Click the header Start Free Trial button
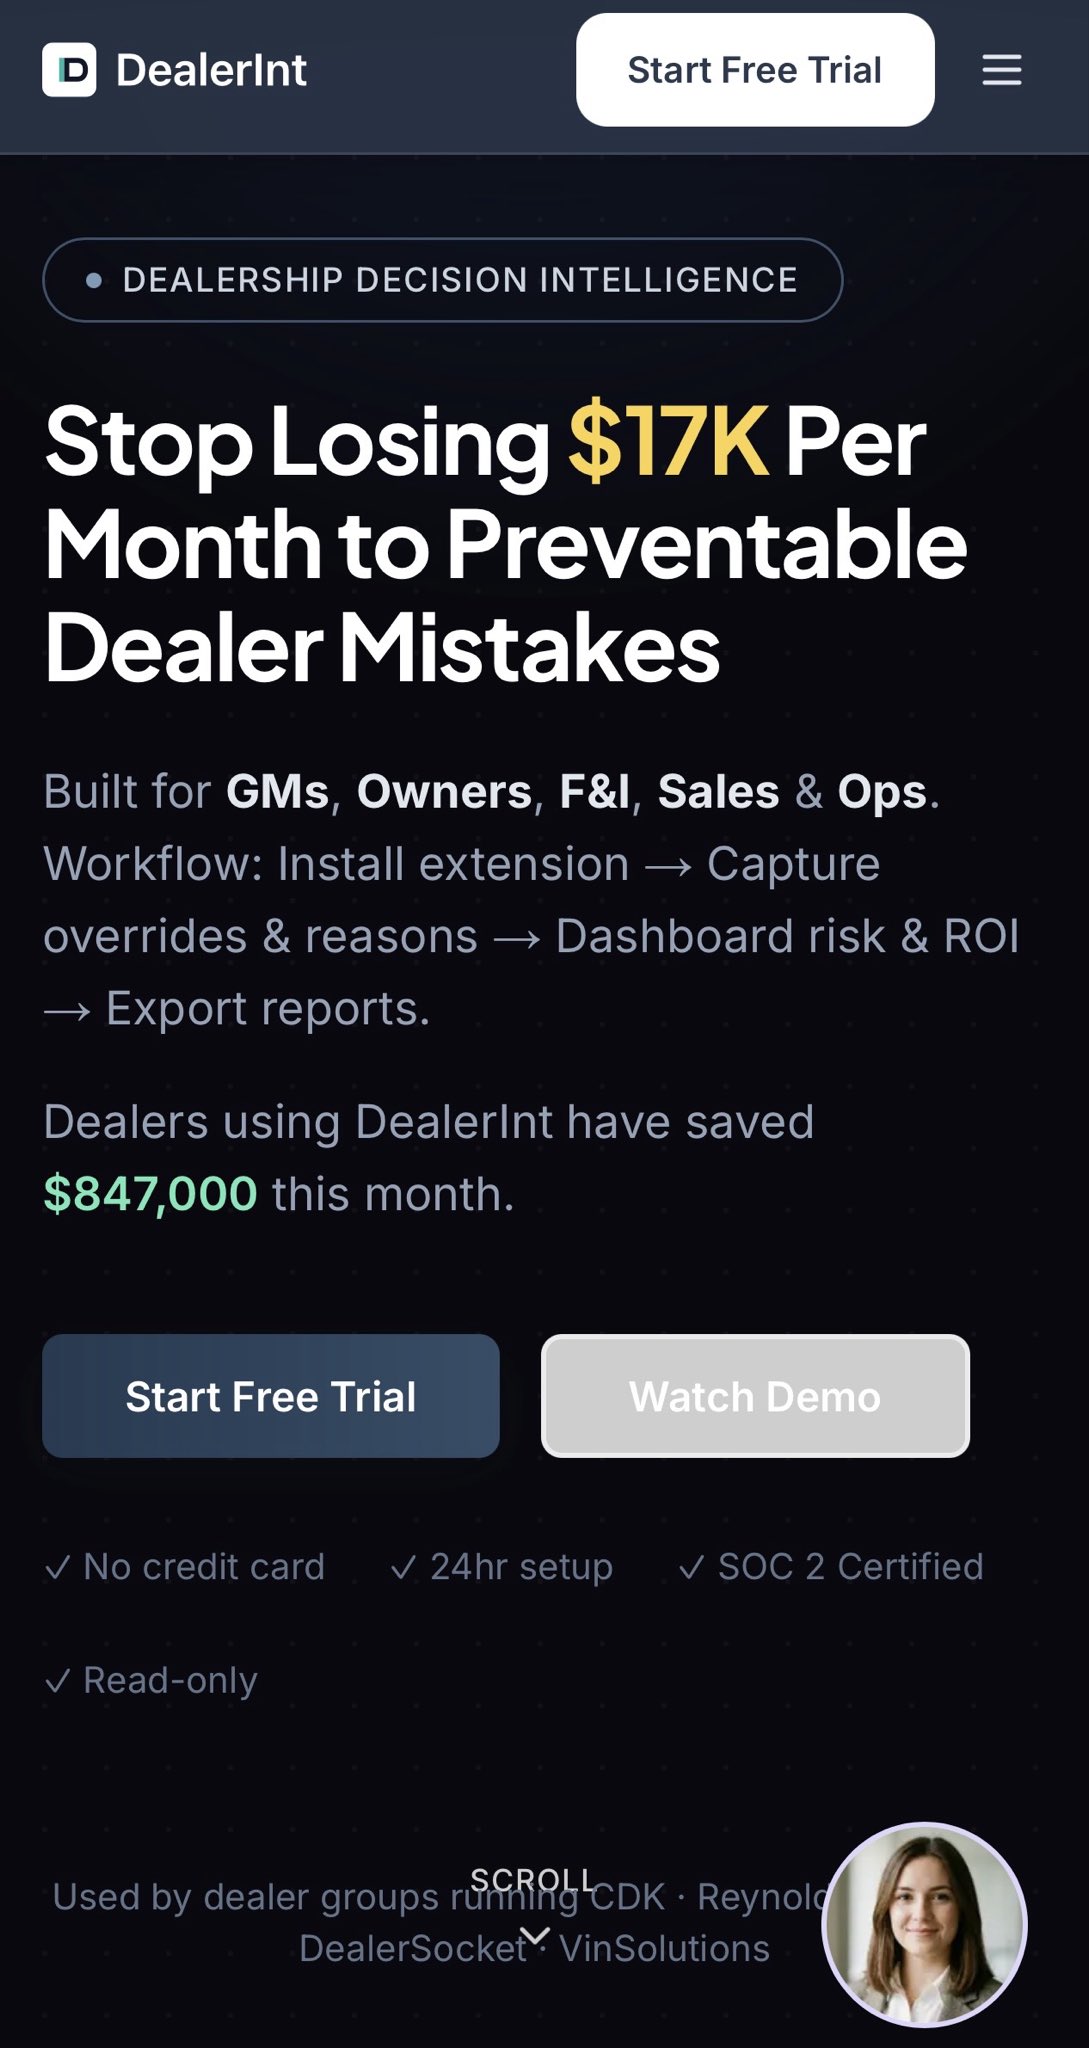Image resolution: width=1089 pixels, height=2048 pixels. click(755, 70)
